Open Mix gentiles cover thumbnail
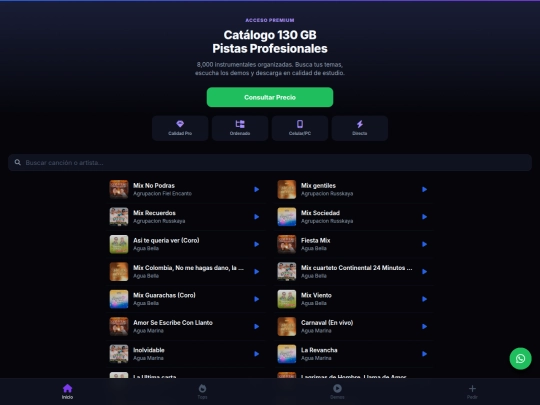 [287, 189]
